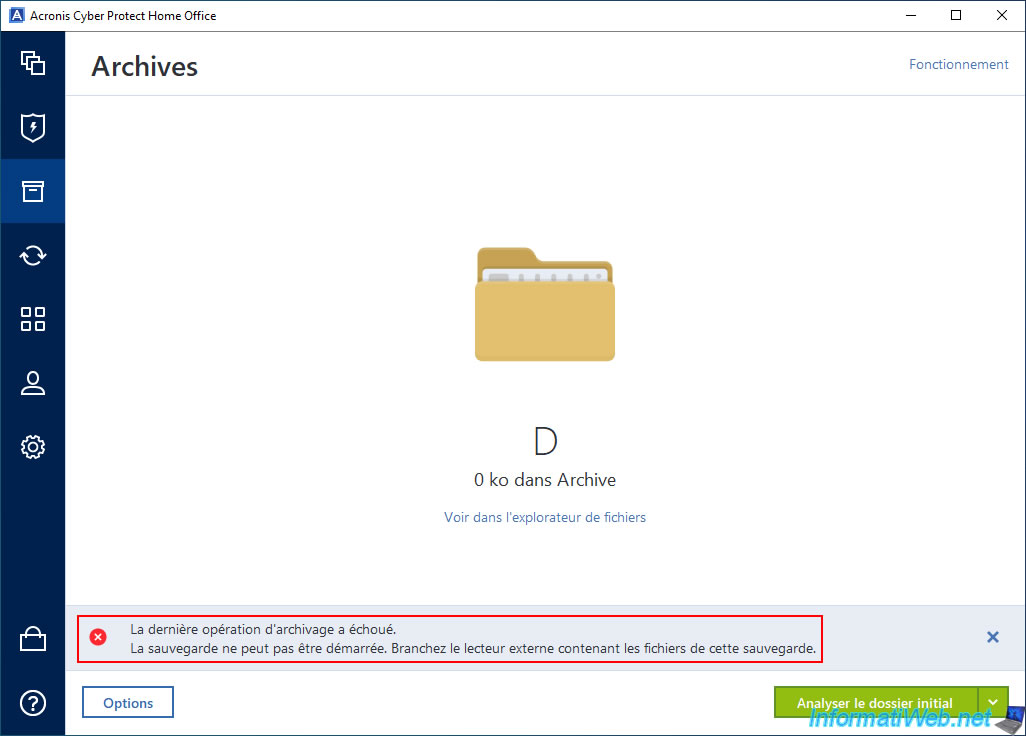Click 'Voir dans l'explorateur de fichiers' link

[x=545, y=517]
